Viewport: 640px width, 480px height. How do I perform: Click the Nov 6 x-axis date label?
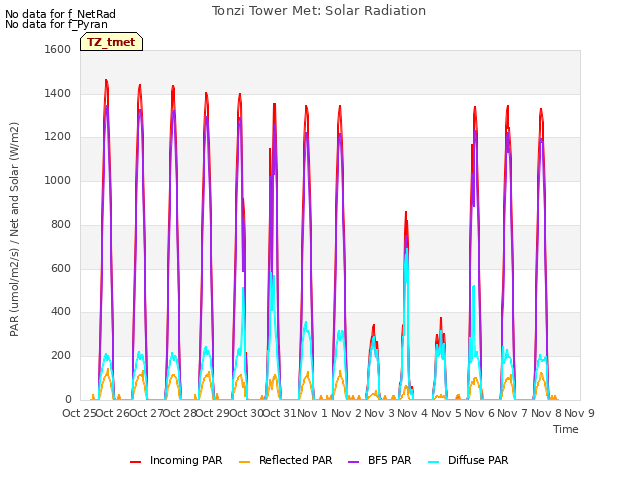pos(480,413)
